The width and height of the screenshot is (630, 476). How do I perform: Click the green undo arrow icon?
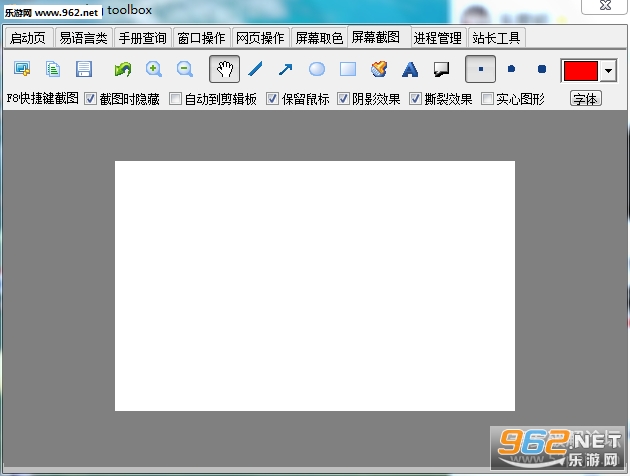(123, 69)
